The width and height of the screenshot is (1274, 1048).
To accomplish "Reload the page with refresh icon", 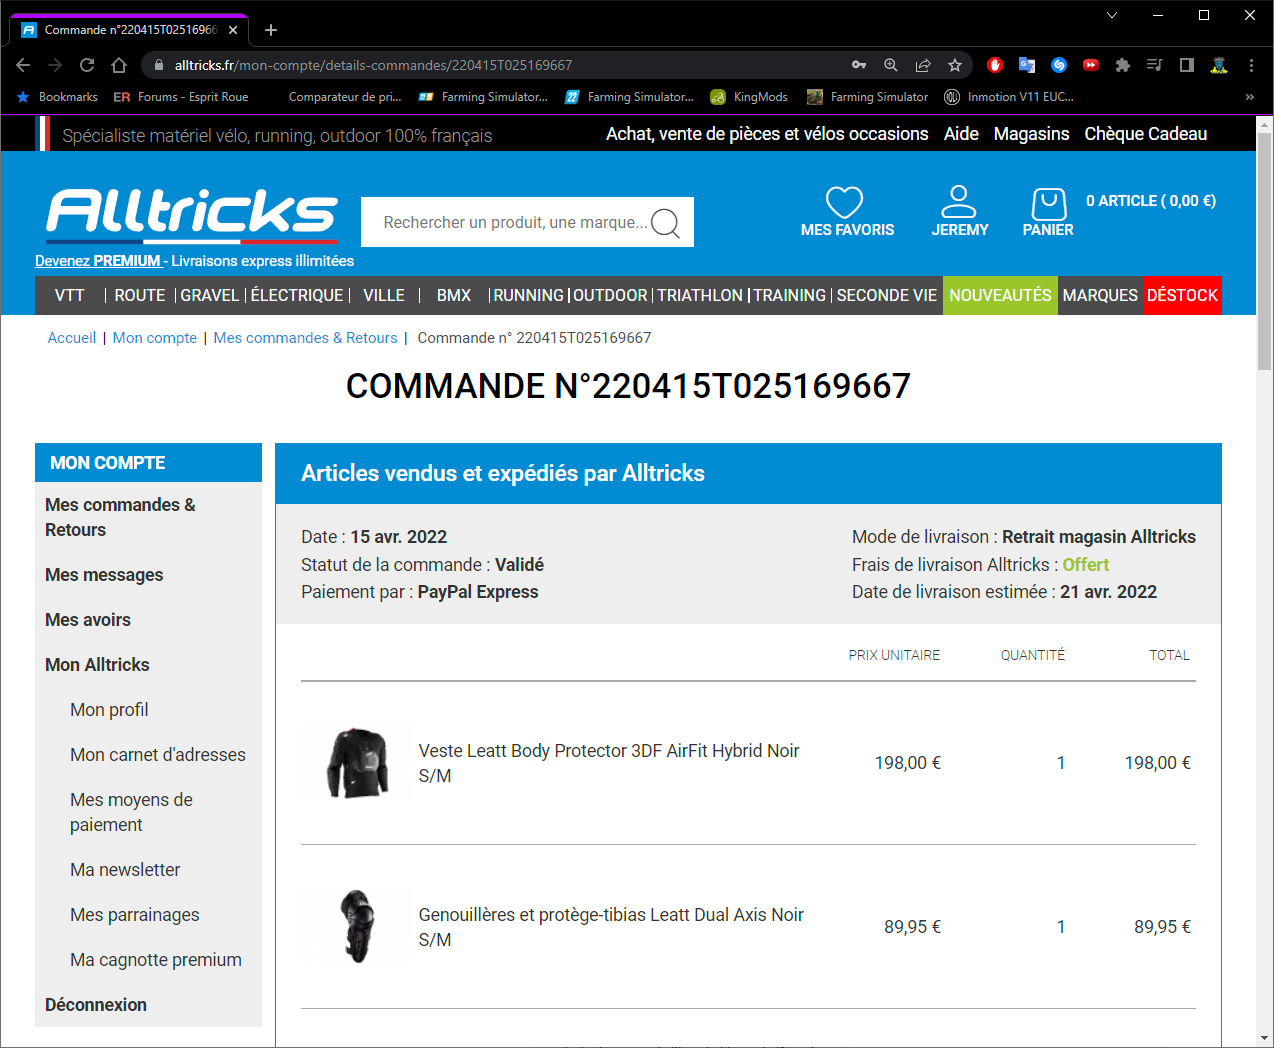I will 87,65.
